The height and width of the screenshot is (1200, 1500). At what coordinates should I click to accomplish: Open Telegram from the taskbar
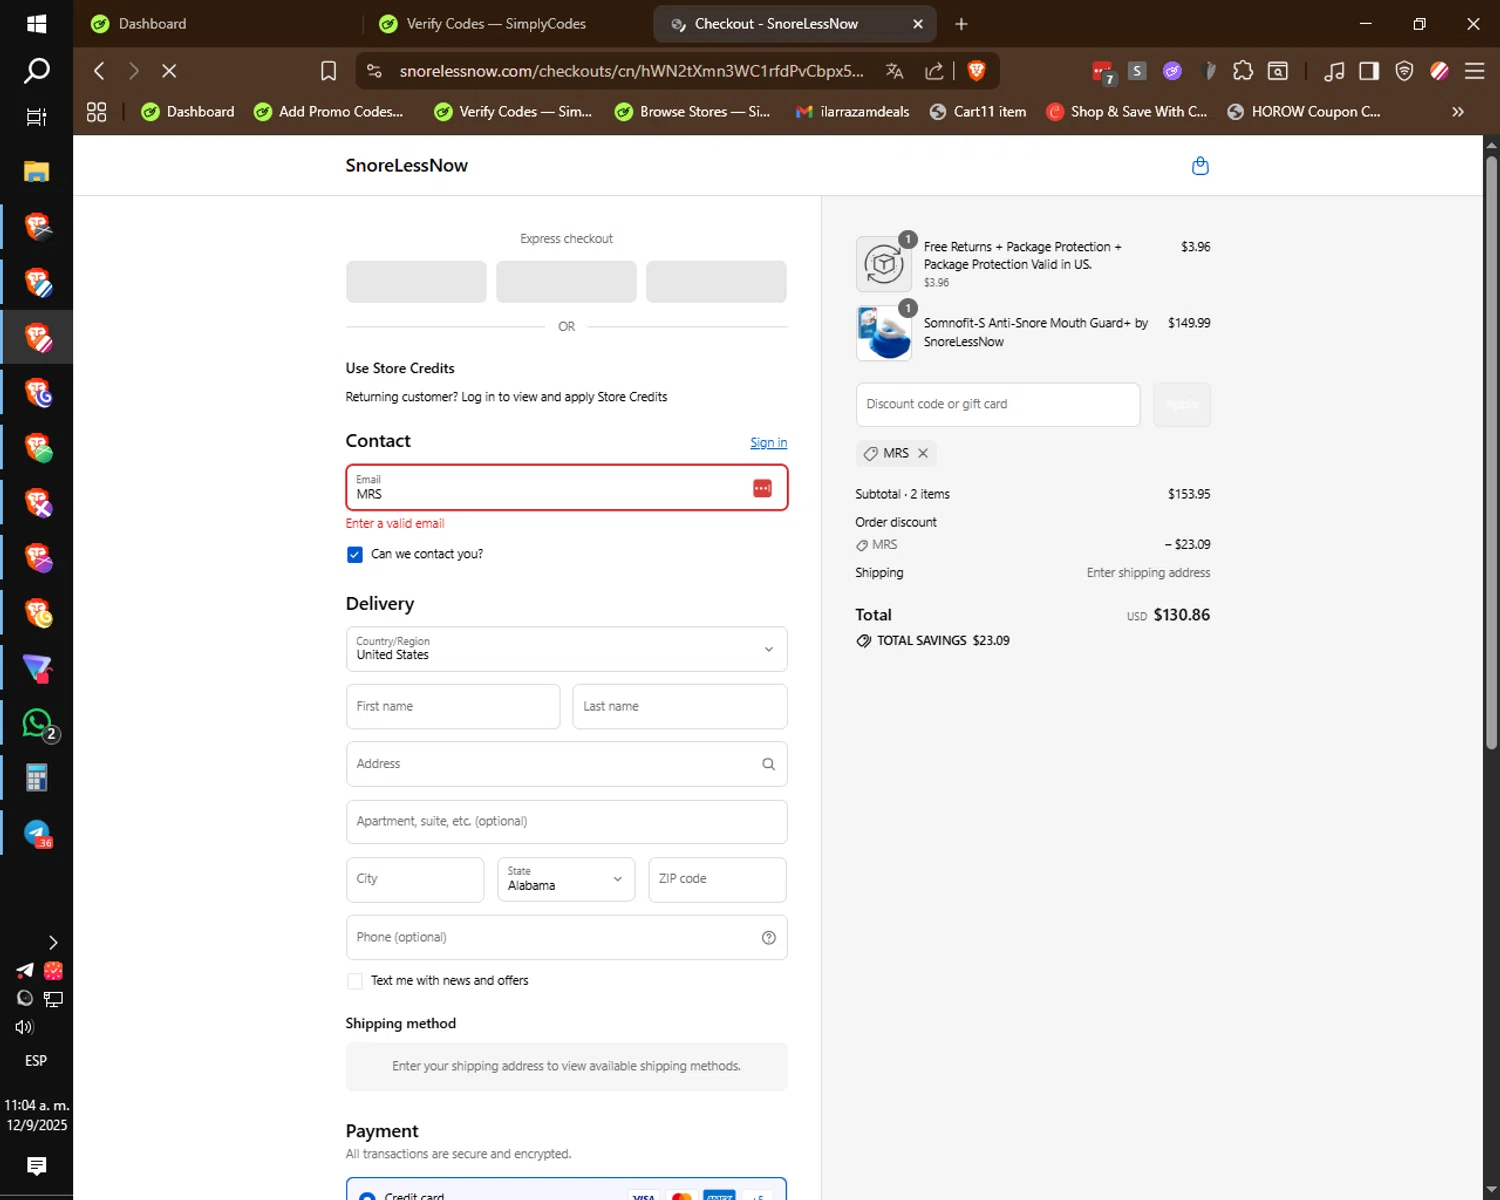37,833
